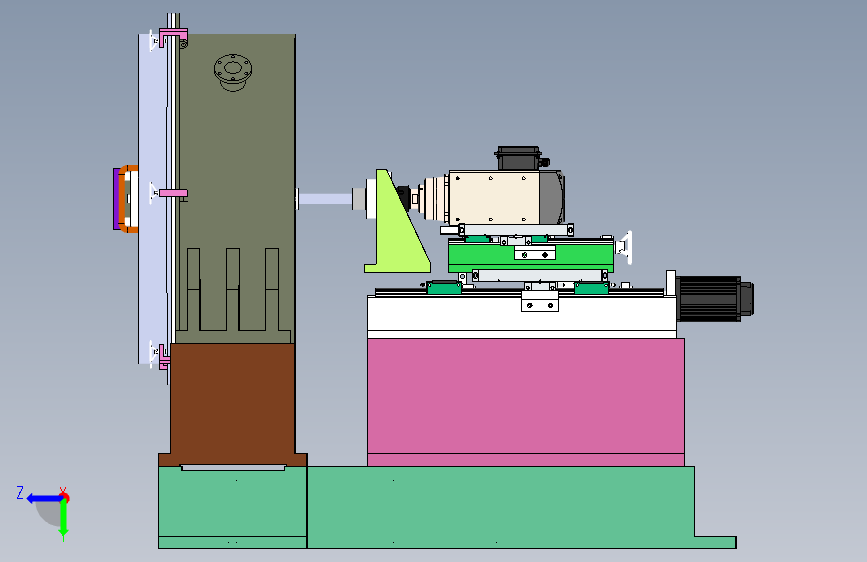The width and height of the screenshot is (867, 562).
Task: Select the brown pedestal under the column
Action: click(x=233, y=404)
